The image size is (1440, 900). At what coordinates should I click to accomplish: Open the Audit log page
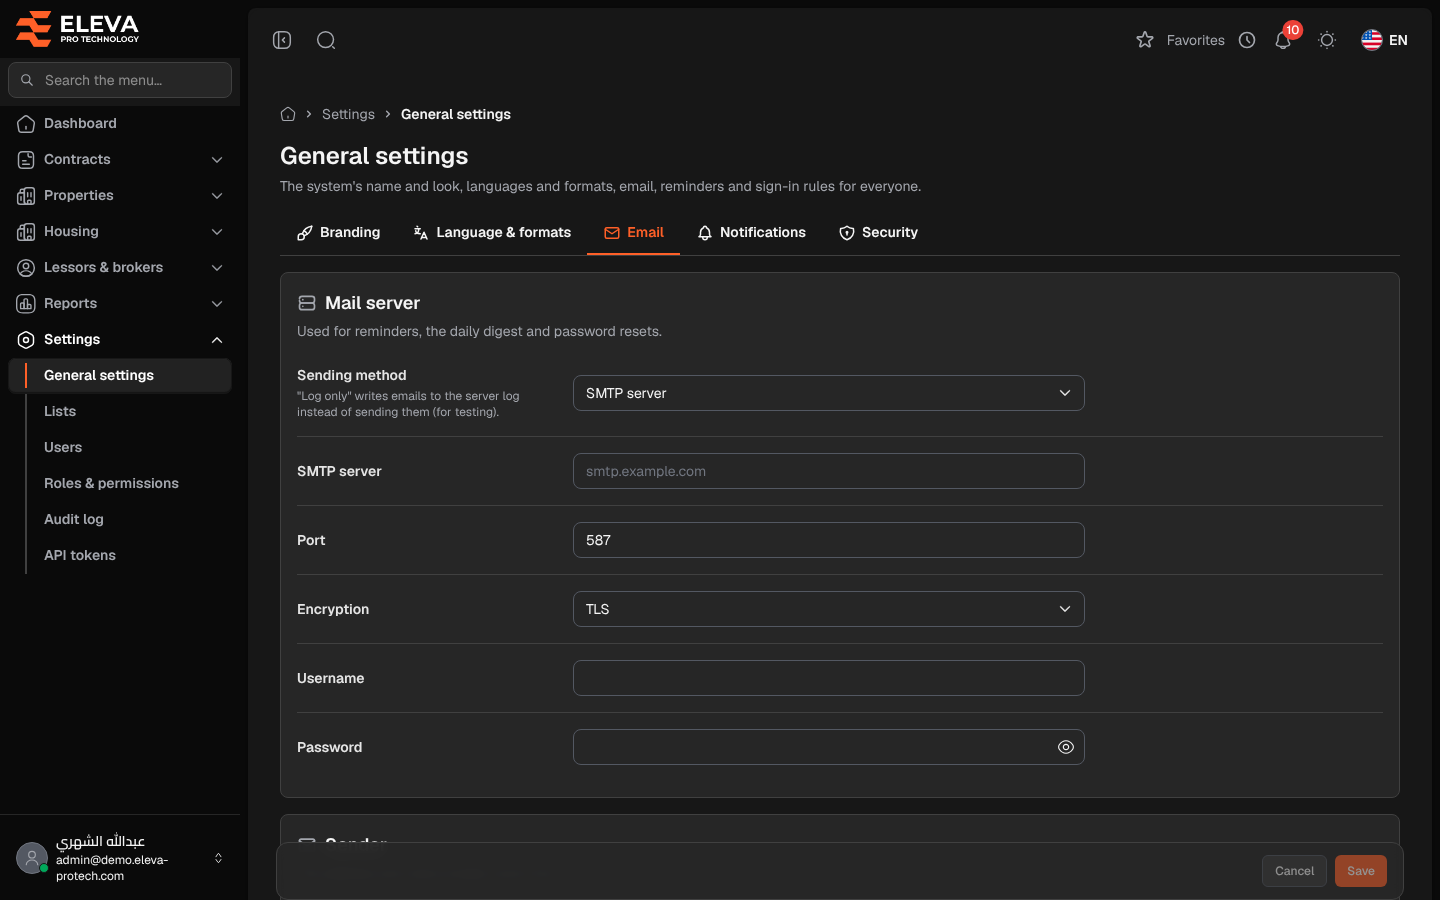tap(128, 519)
